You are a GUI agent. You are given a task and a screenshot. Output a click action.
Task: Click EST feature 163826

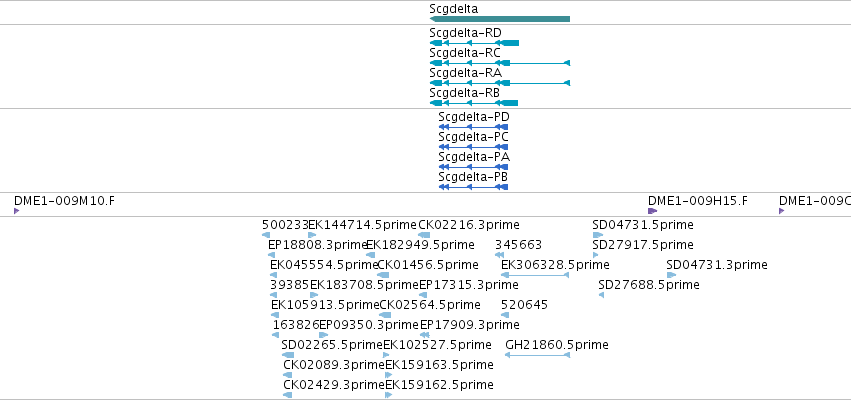tap(276, 335)
